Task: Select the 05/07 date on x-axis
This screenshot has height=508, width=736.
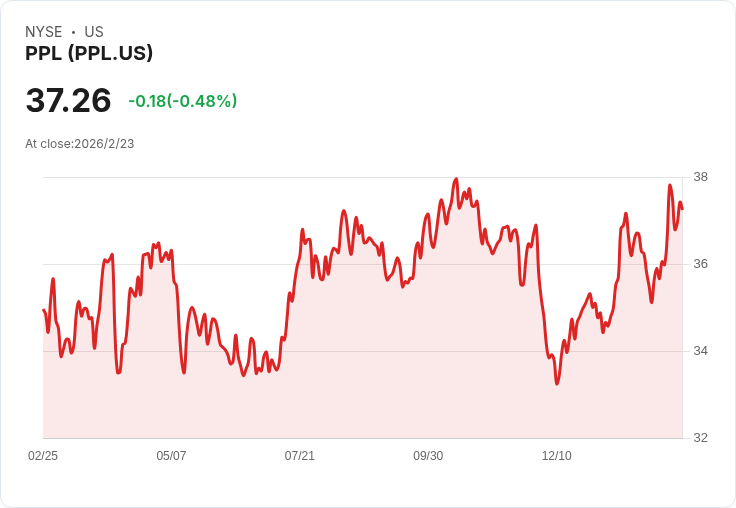Action: pos(171,456)
